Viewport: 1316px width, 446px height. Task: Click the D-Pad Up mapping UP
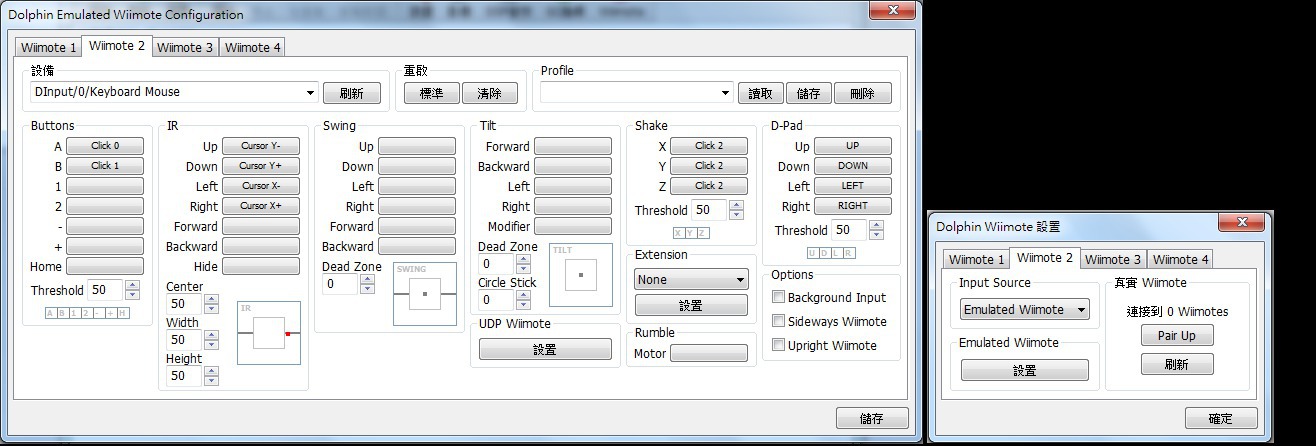pos(853,146)
